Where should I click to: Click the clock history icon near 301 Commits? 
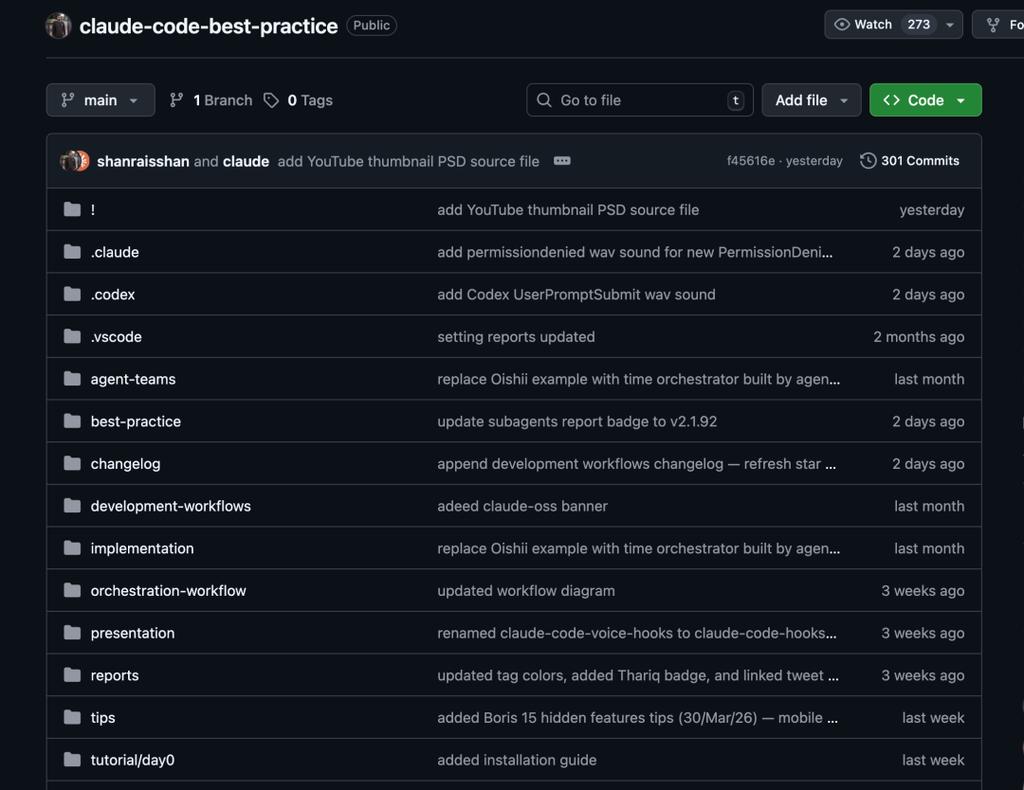867,160
